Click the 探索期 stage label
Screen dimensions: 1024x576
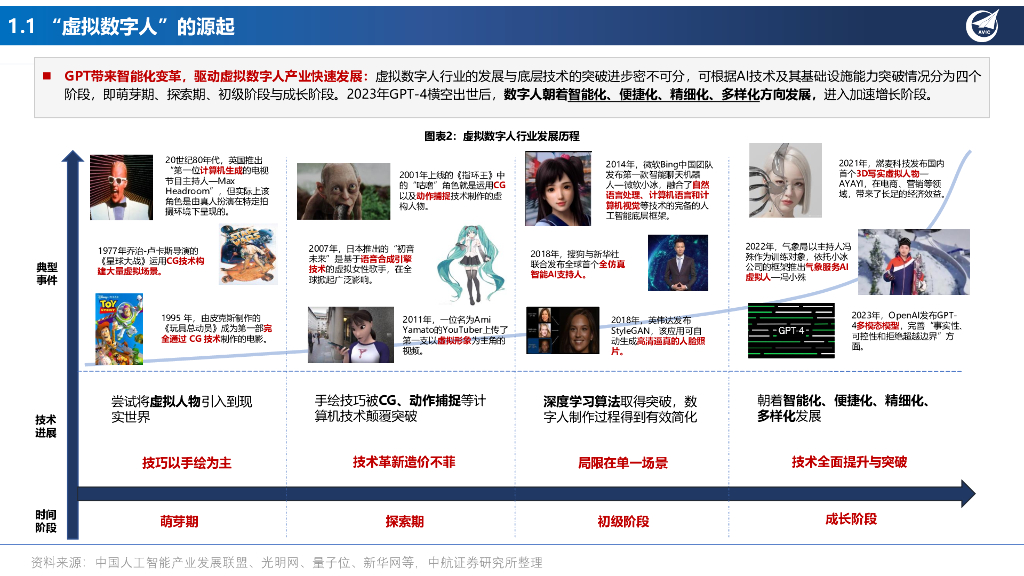pyautogui.click(x=404, y=522)
